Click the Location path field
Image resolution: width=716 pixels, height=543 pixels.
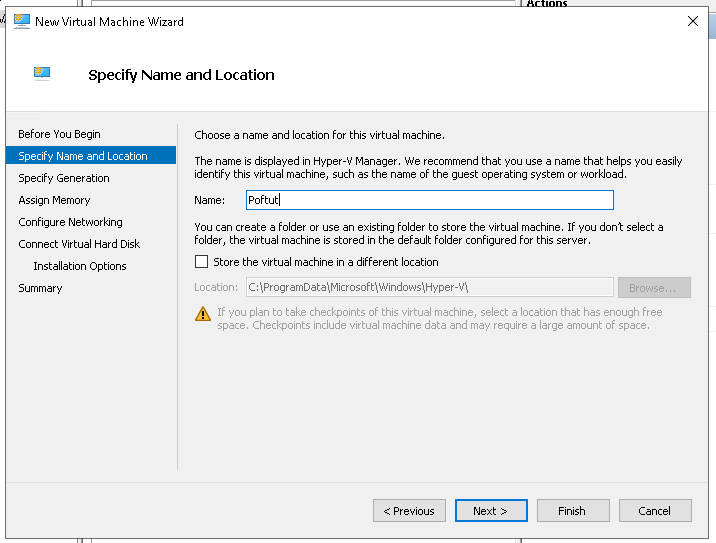430,287
